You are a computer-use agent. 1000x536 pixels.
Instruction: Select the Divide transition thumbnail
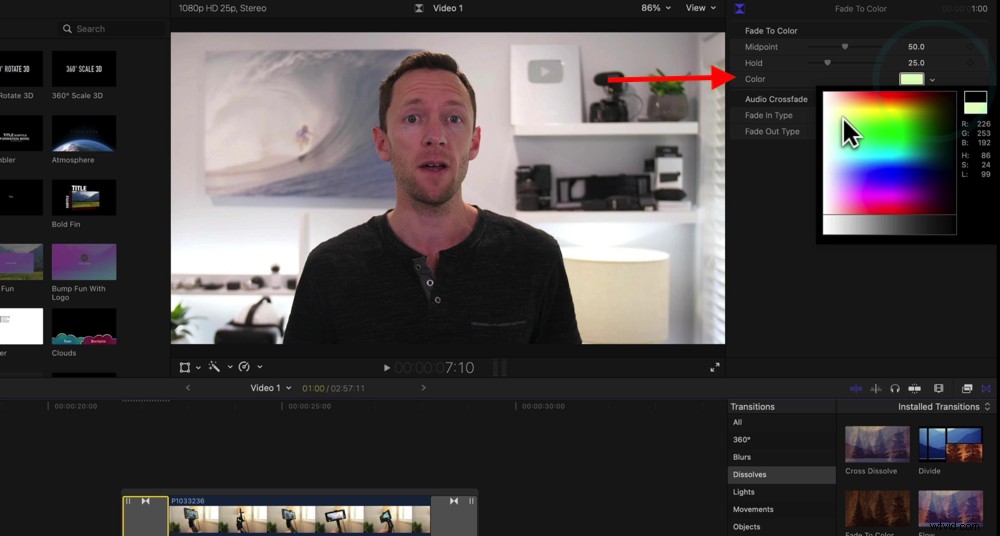[950, 444]
